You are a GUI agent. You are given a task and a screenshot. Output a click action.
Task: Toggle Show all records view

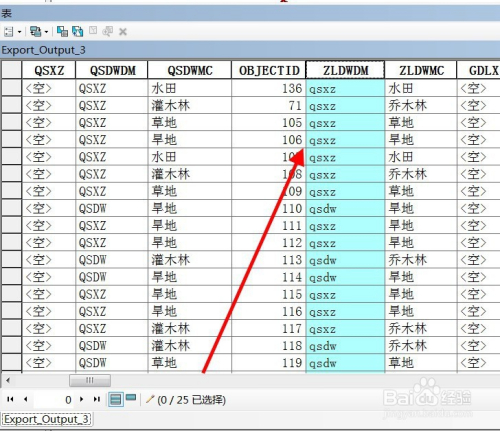point(115,399)
